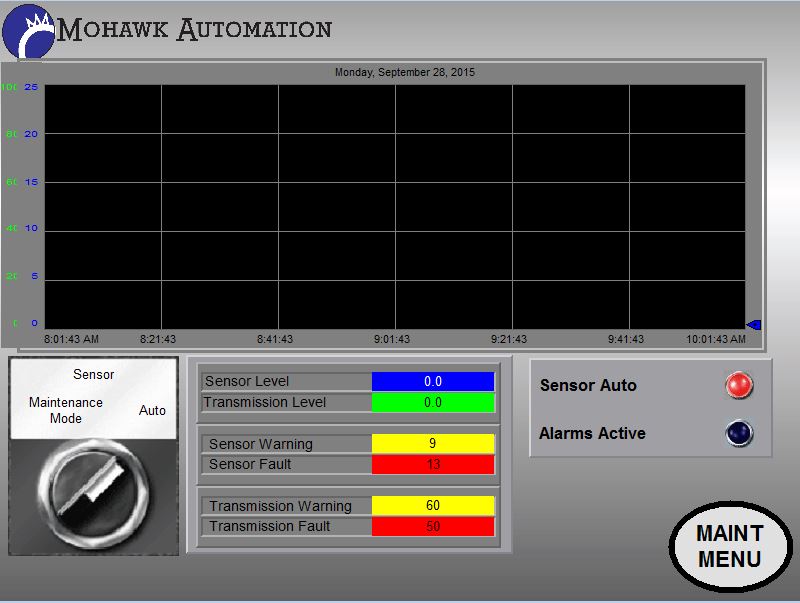The height and width of the screenshot is (603, 800).
Task: Select the Sensor Level value field
Action: point(433,381)
